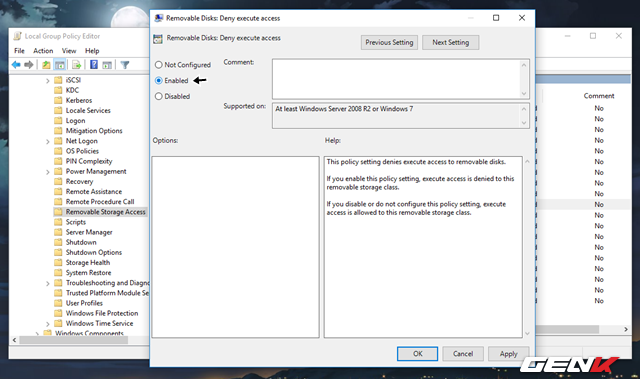Click the Scripts folder icon
Viewport: 640px width, 379px height.
pos(58,222)
